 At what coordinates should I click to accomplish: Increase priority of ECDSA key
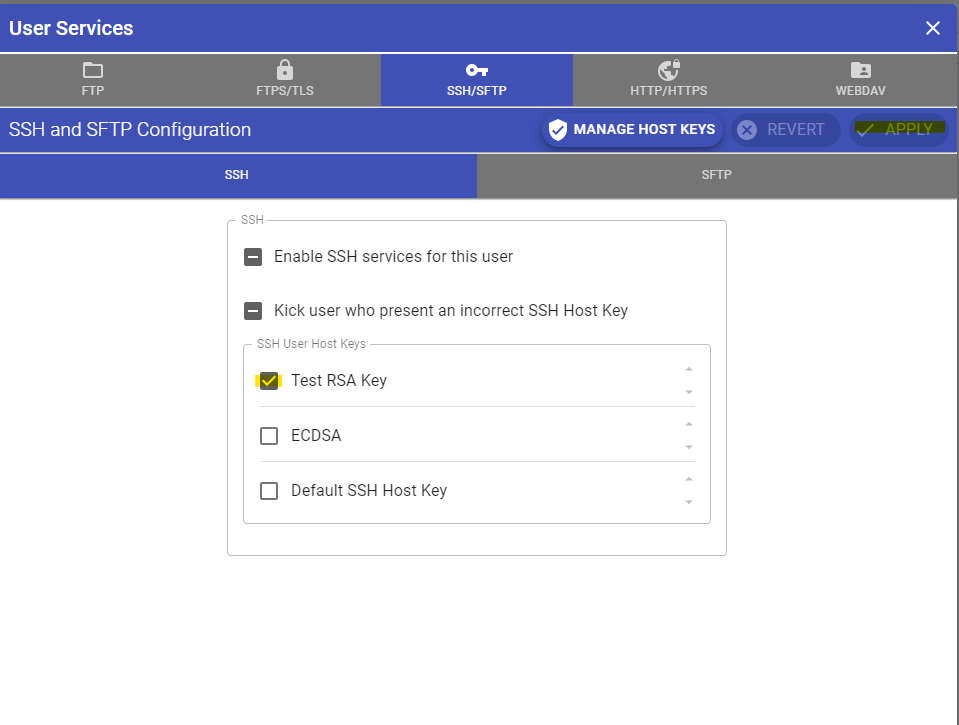click(x=688, y=424)
